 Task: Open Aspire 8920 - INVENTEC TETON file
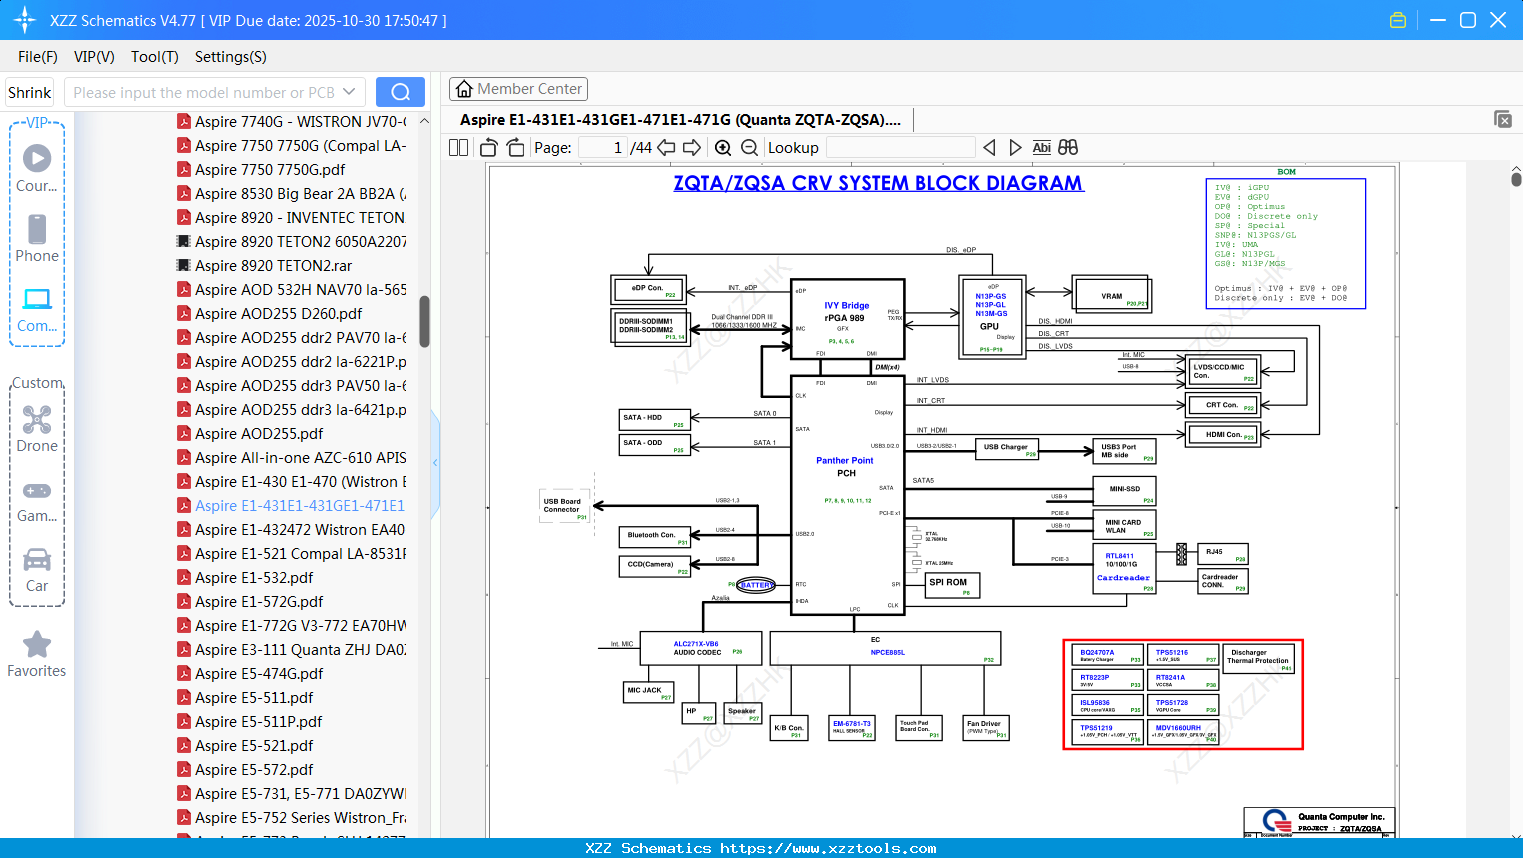tap(292, 217)
